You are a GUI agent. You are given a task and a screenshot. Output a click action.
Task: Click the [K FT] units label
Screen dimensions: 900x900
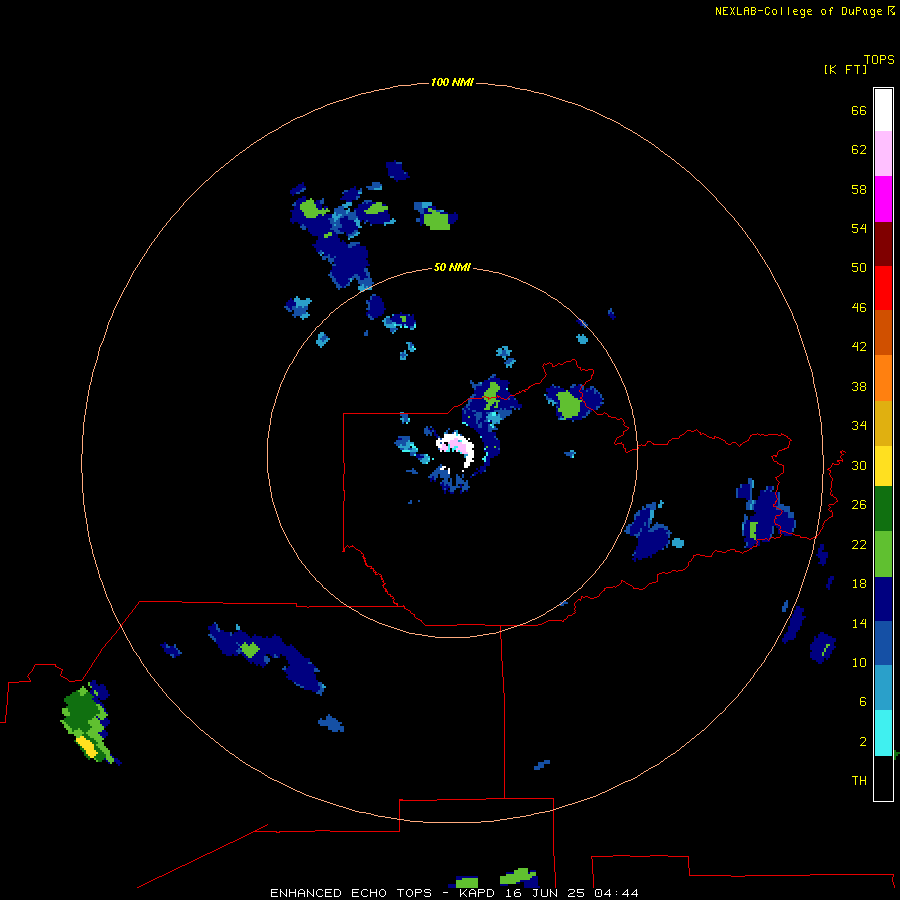click(845, 70)
